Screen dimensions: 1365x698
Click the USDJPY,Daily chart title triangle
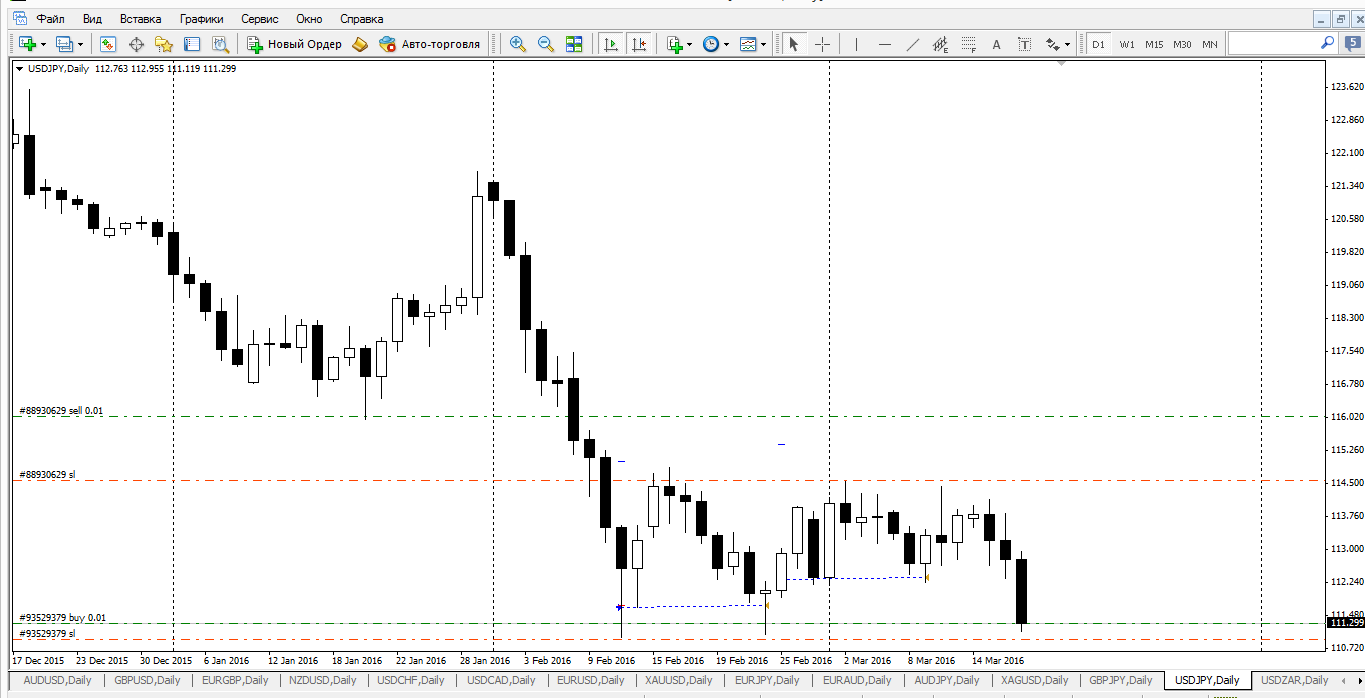pos(19,69)
